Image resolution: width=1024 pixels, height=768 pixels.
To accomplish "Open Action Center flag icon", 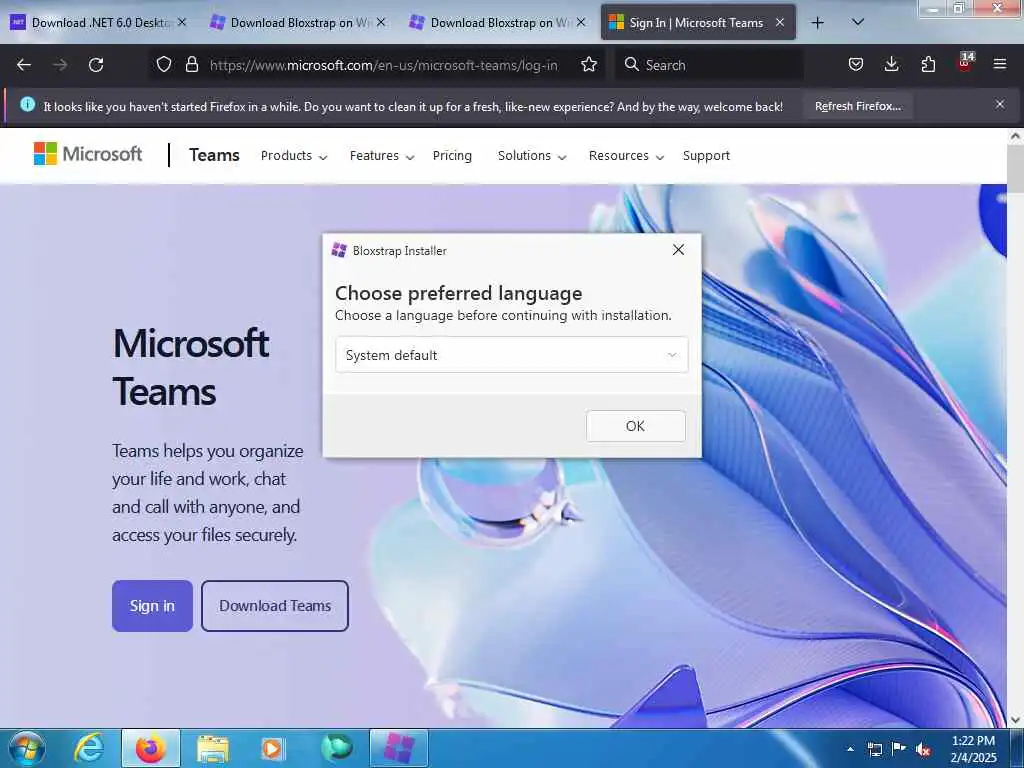I will click(899, 749).
